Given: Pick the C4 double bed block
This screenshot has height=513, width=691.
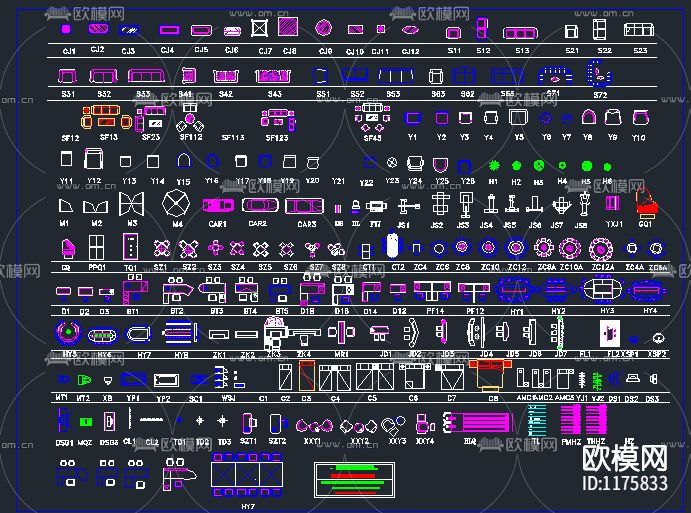Looking at the screenshot, I should coord(334,378).
